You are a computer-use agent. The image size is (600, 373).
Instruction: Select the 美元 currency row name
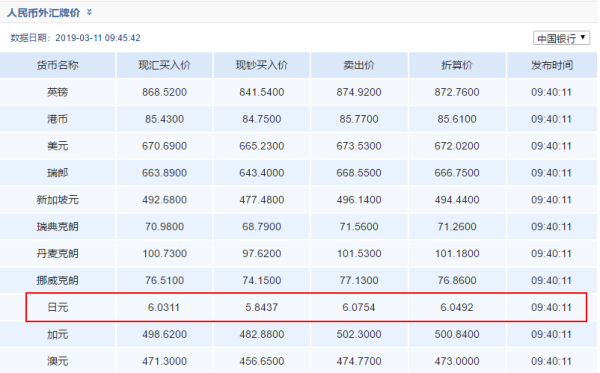click(x=57, y=146)
